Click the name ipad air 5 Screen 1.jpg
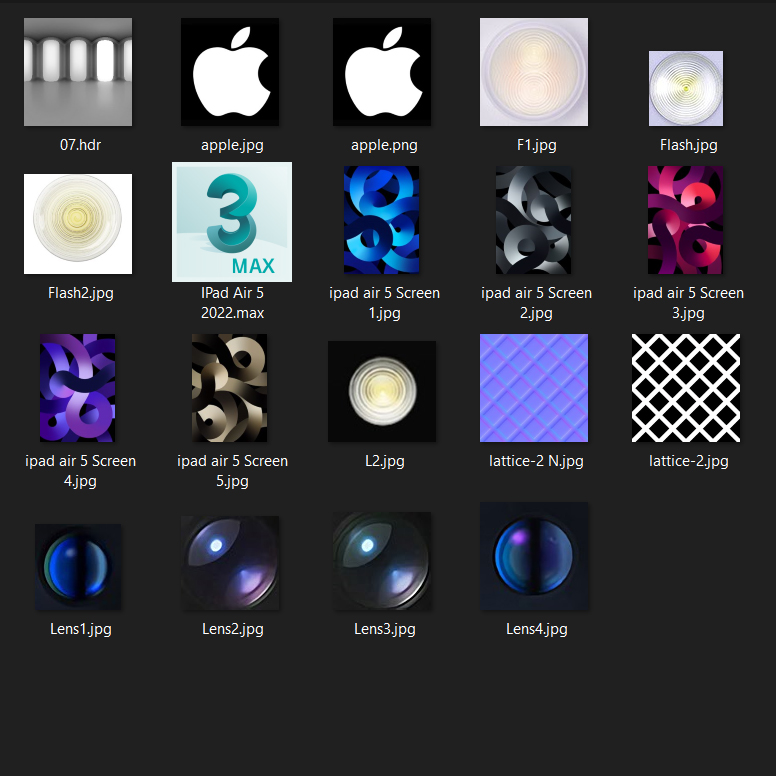The width and height of the screenshot is (776, 776). pos(384,303)
